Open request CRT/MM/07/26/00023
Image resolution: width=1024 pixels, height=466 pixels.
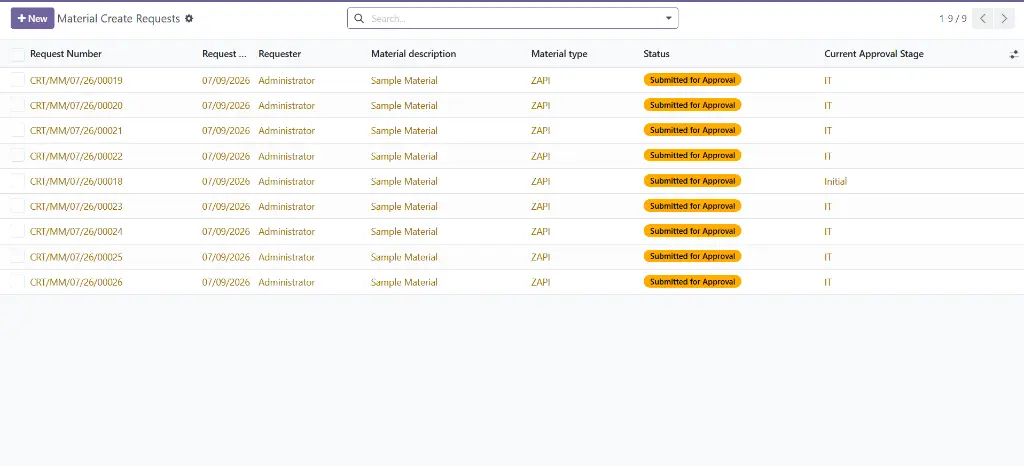pyautogui.click(x=76, y=207)
